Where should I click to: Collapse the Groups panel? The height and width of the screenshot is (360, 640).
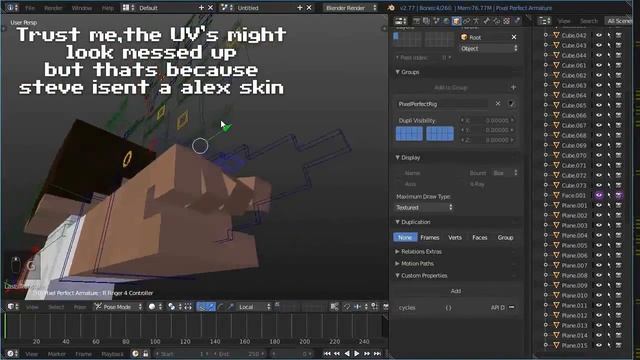point(397,72)
